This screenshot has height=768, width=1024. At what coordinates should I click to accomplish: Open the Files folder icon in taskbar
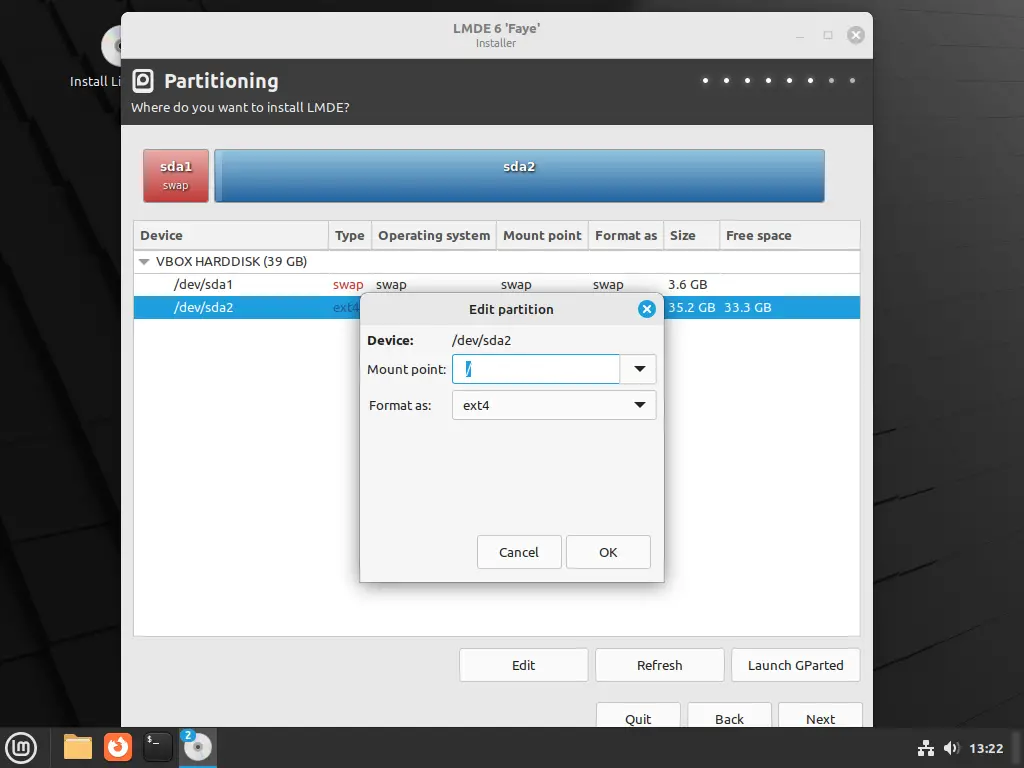pos(78,747)
